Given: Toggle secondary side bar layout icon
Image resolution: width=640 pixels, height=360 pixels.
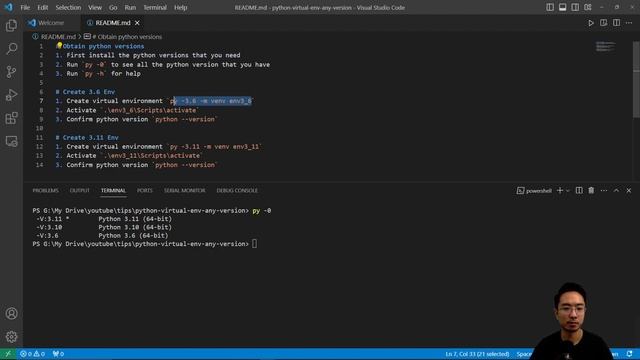Looking at the screenshot, I should click(575, 7).
